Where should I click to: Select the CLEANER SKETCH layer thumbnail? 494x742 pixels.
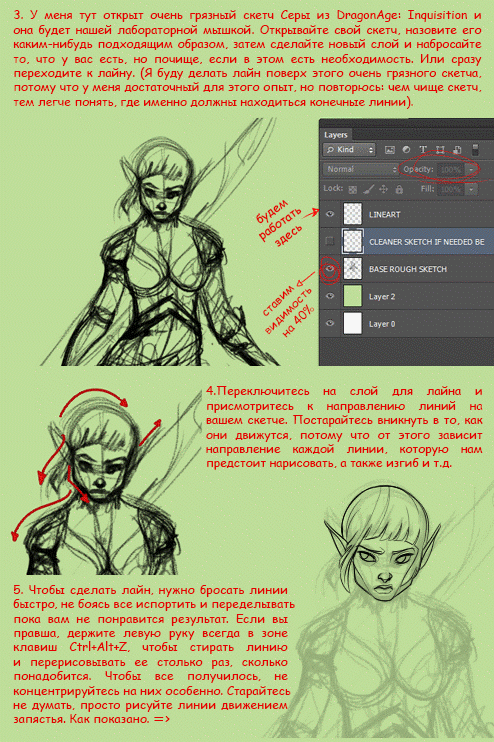pyautogui.click(x=353, y=241)
